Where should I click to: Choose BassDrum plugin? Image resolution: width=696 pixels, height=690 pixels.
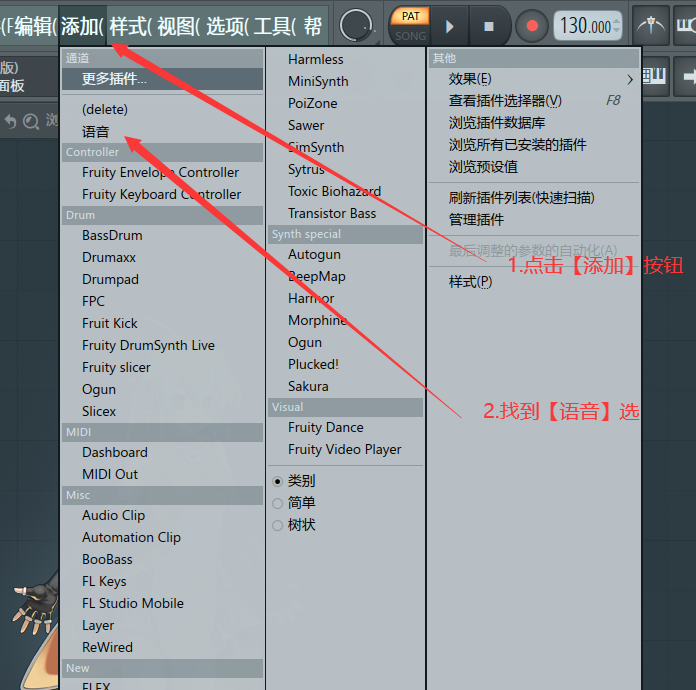[x=162, y=235]
